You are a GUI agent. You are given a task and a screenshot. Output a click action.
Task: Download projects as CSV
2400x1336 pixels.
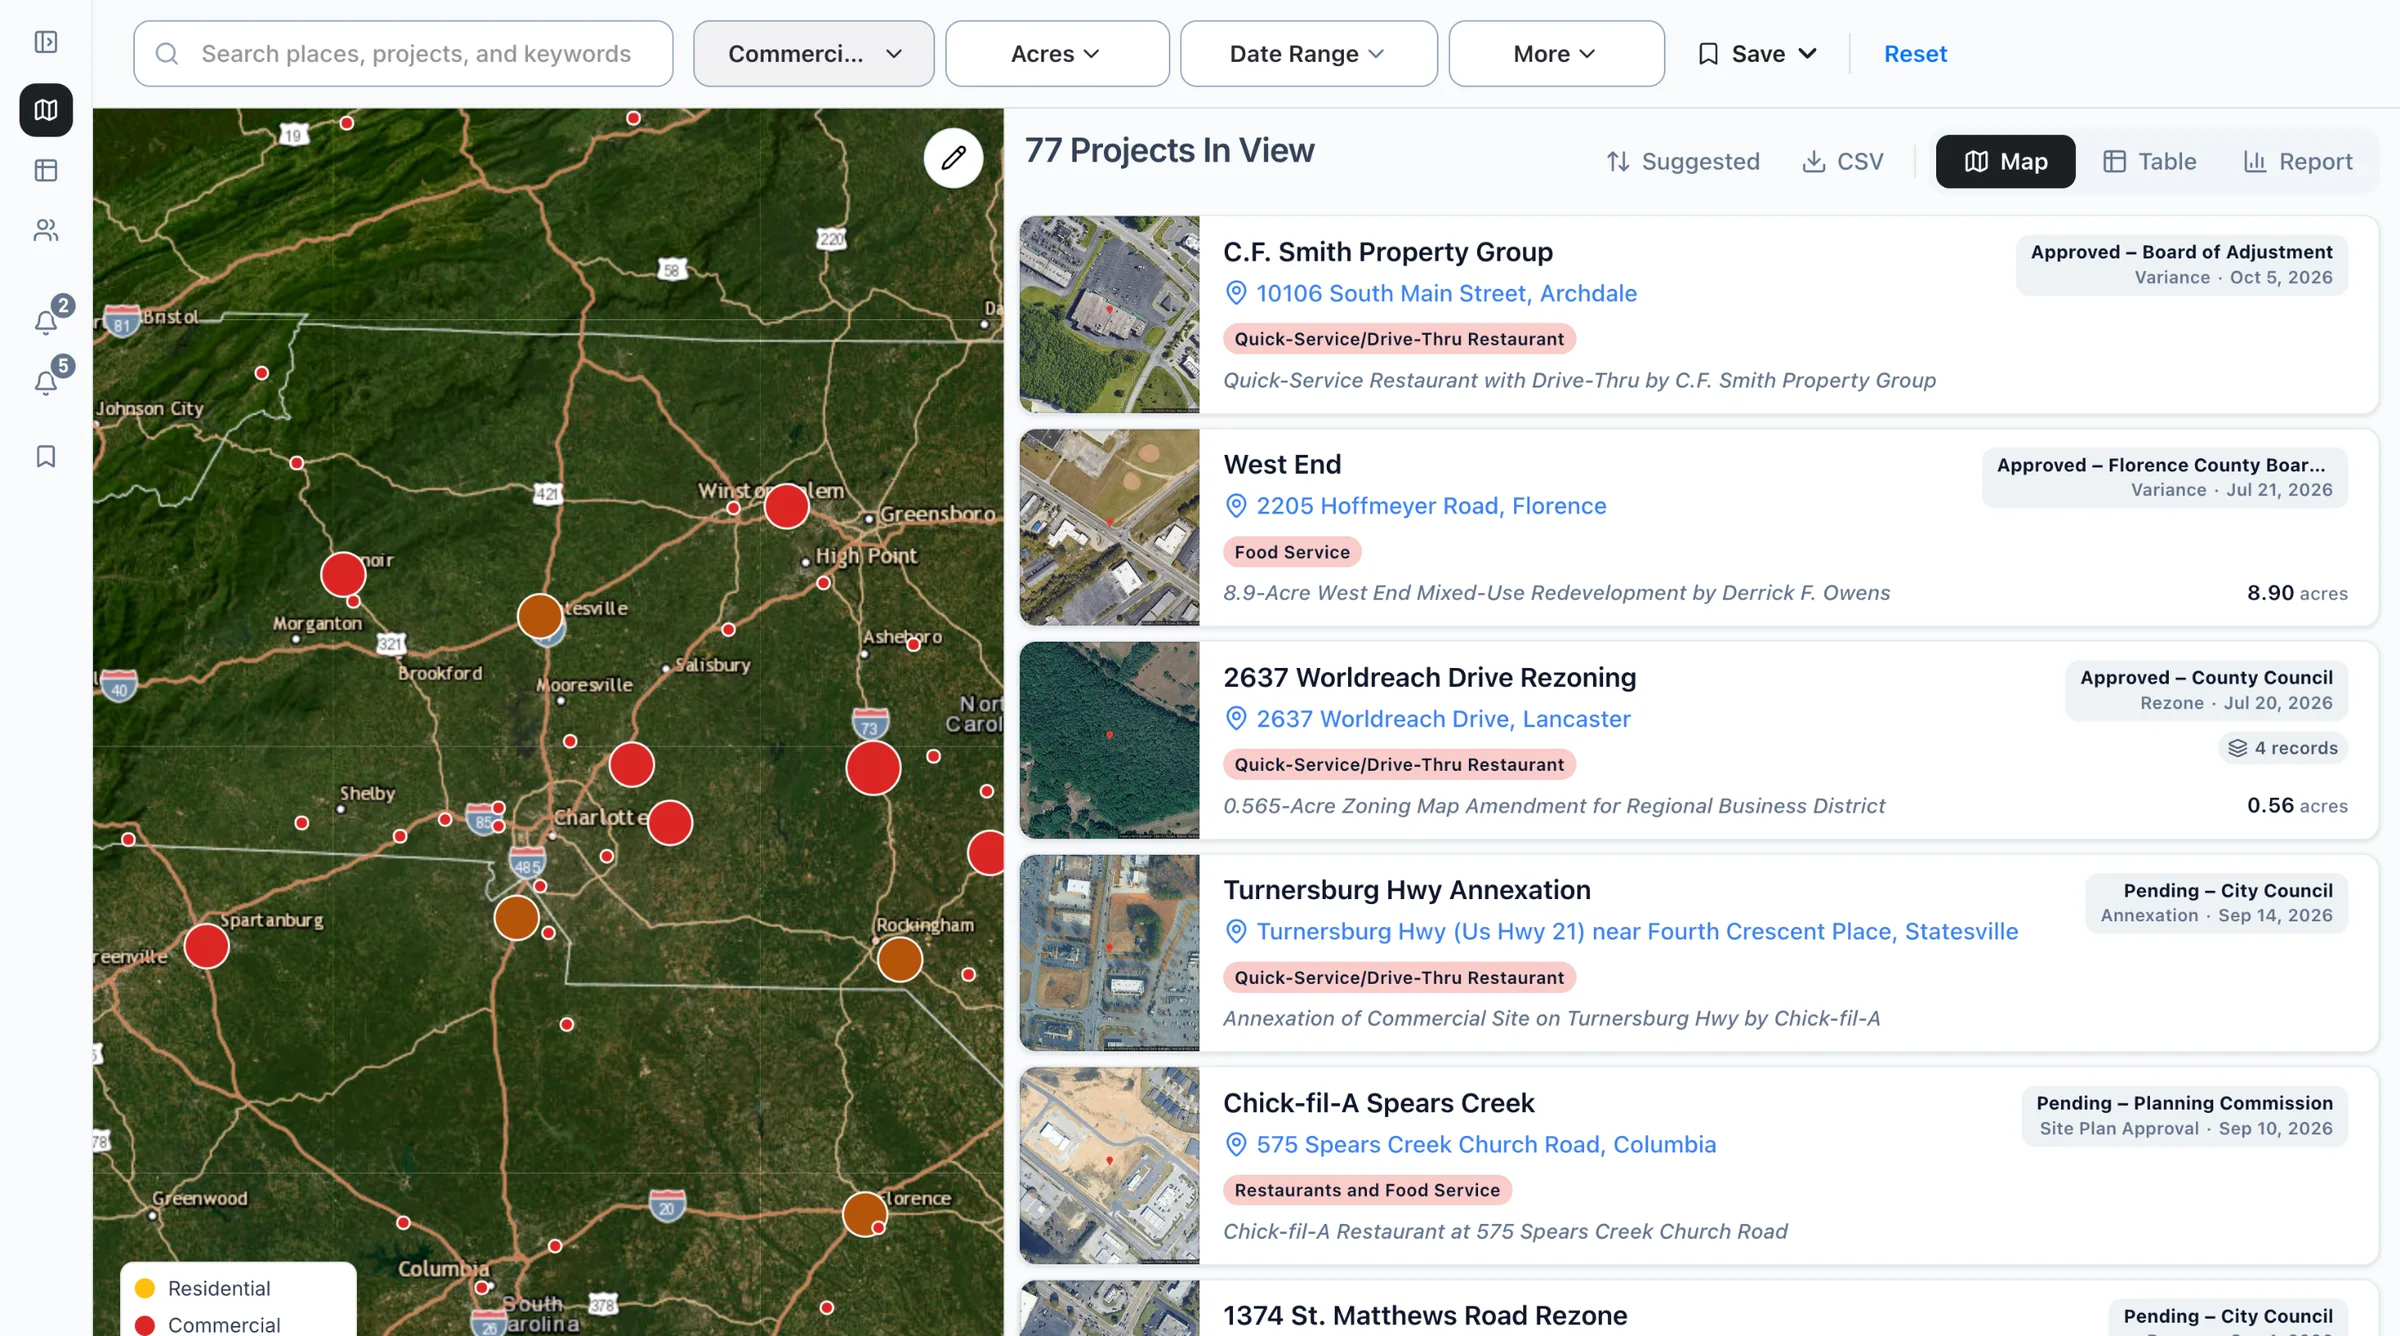(1843, 162)
